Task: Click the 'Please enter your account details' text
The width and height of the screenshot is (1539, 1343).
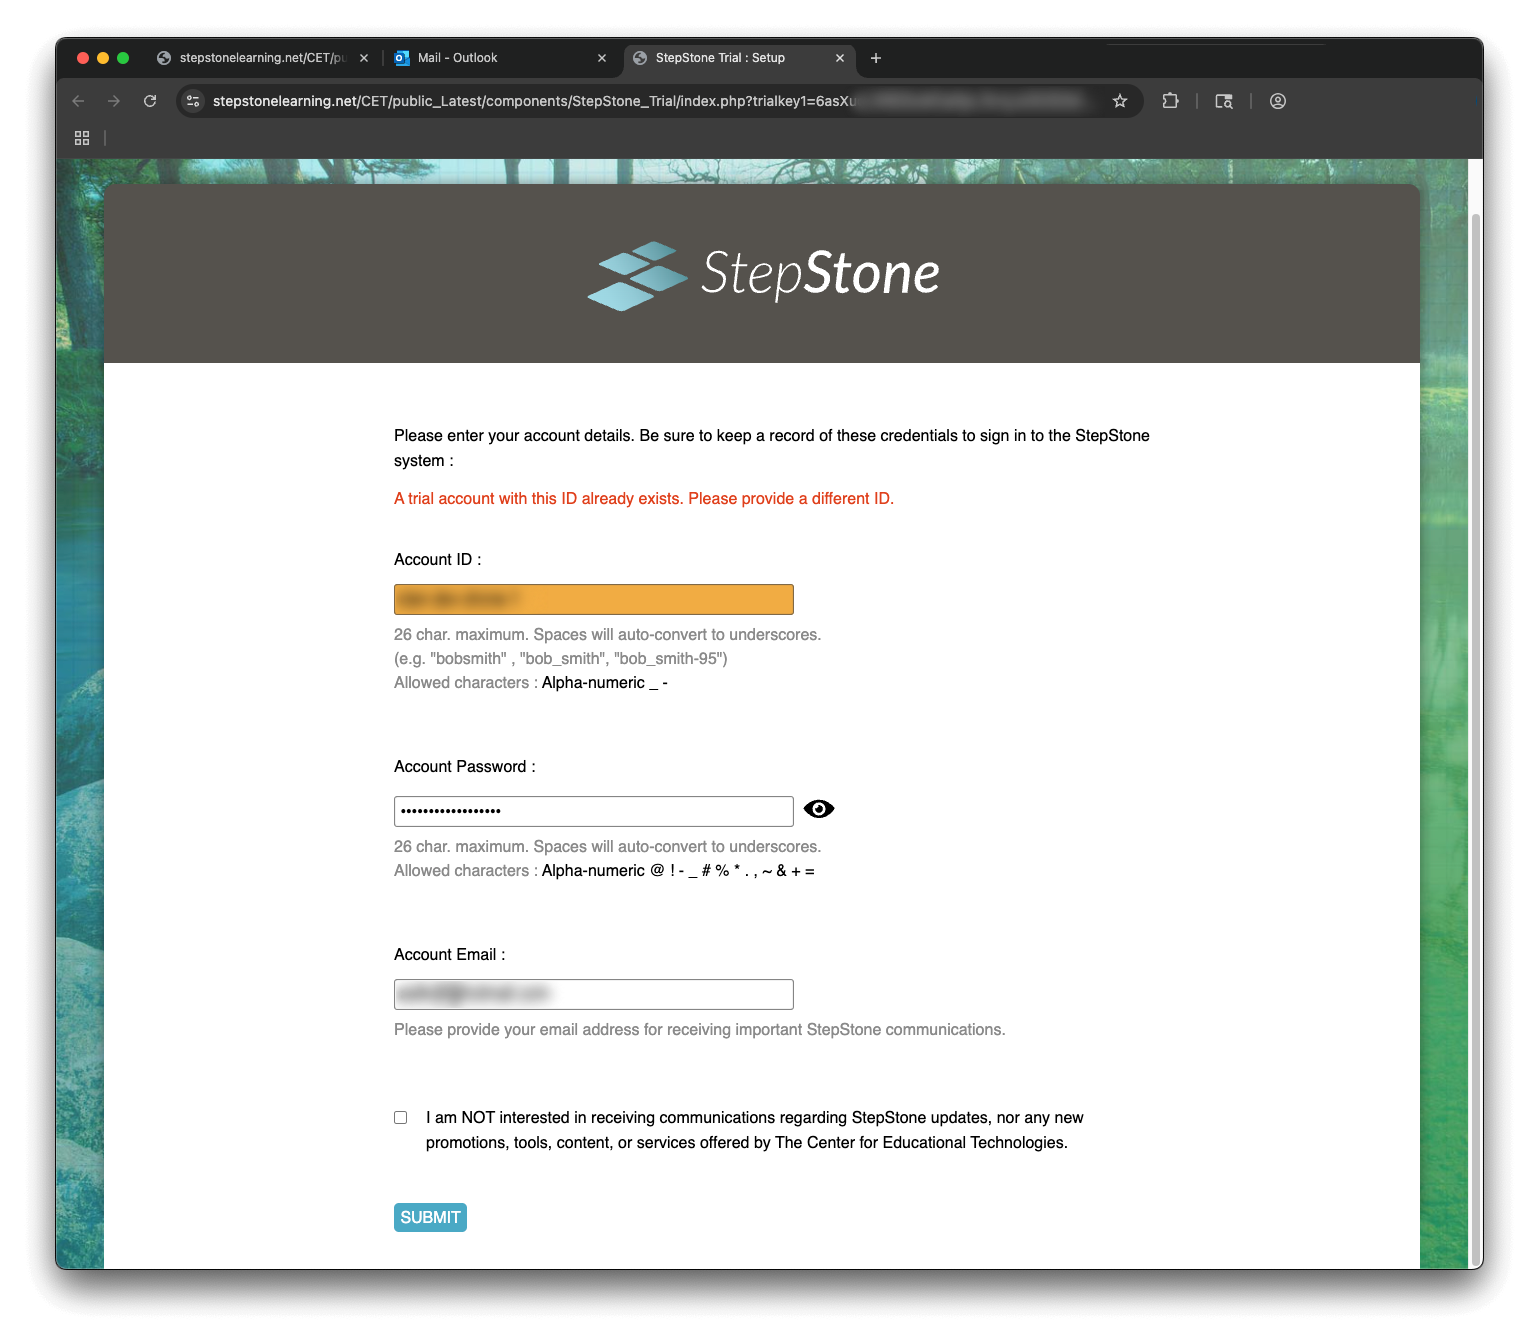Action: point(772,448)
